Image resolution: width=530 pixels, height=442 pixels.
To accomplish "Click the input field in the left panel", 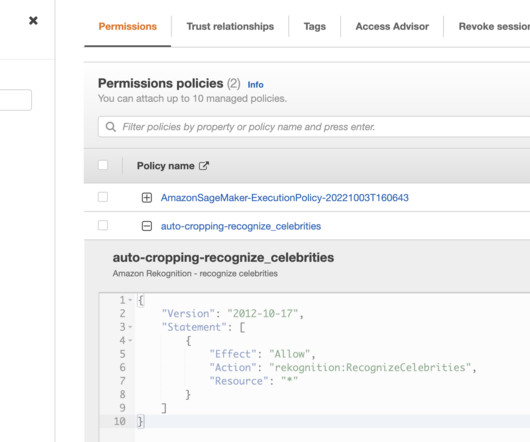I will [x=16, y=100].
